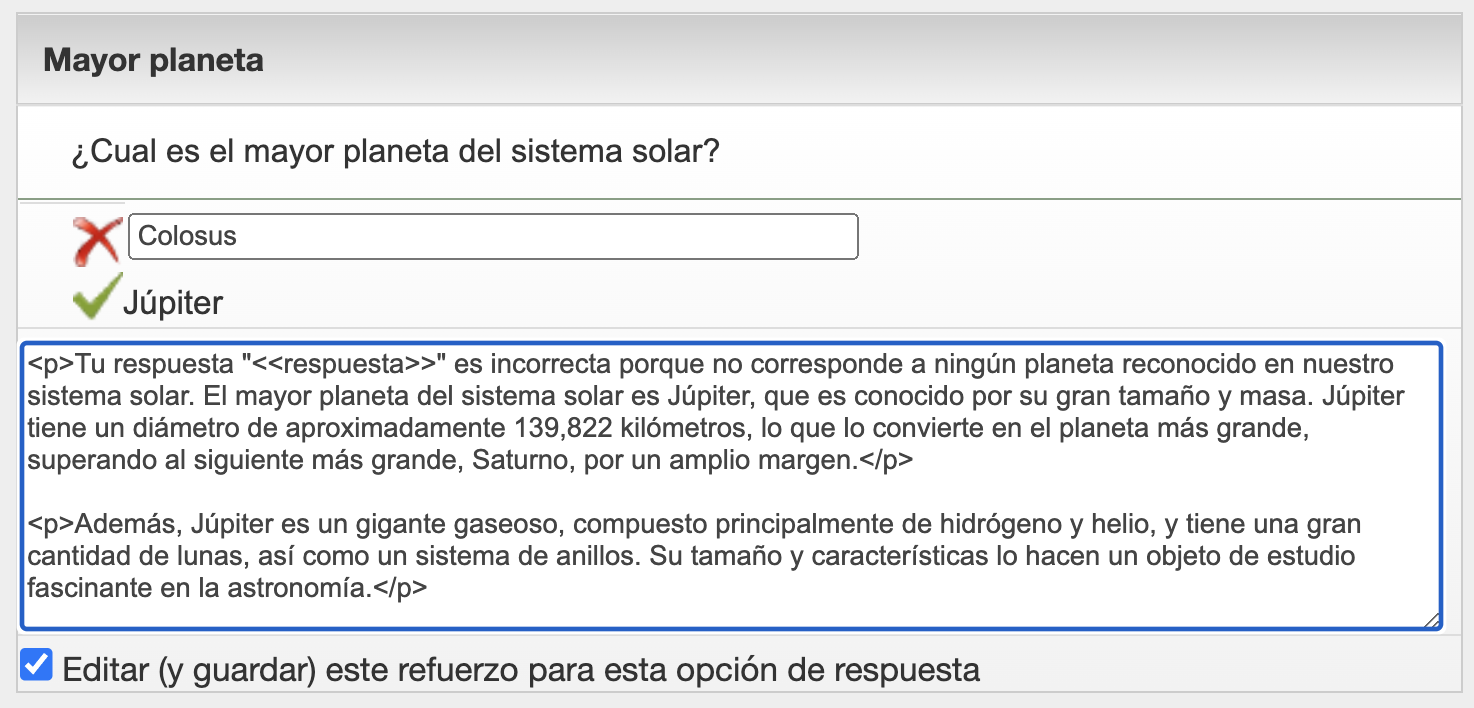Click the correct answer text Júpiter

[x=173, y=302]
